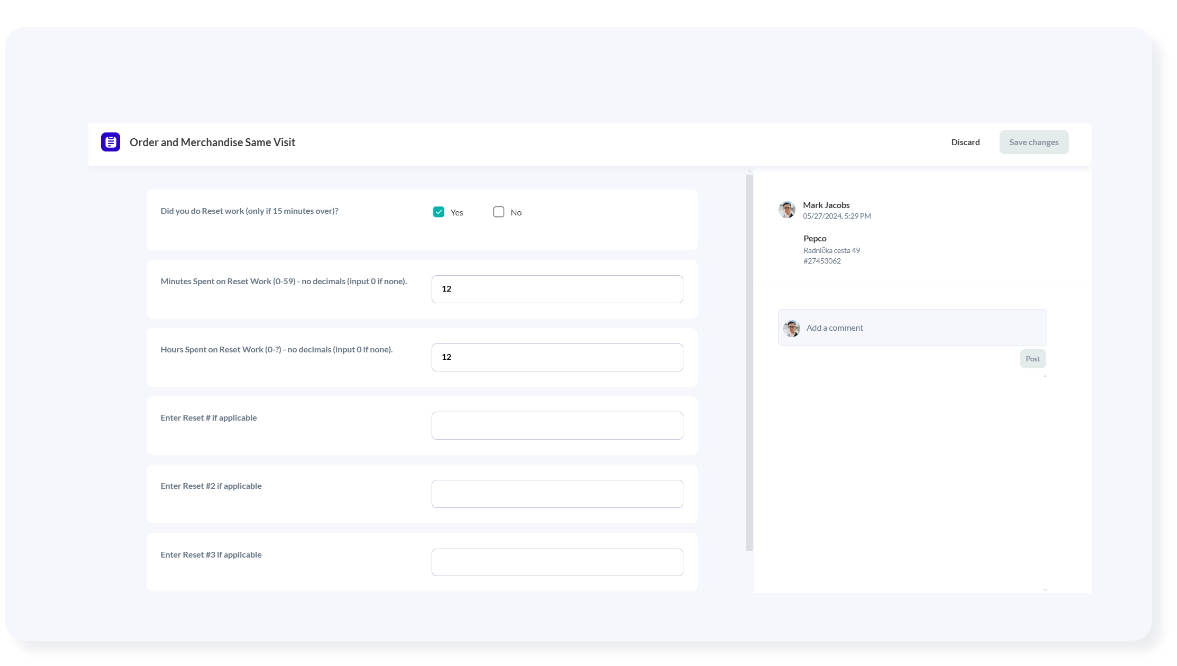
Task: Click the 'Minutes Spent on Reset Work' label
Action: point(284,282)
